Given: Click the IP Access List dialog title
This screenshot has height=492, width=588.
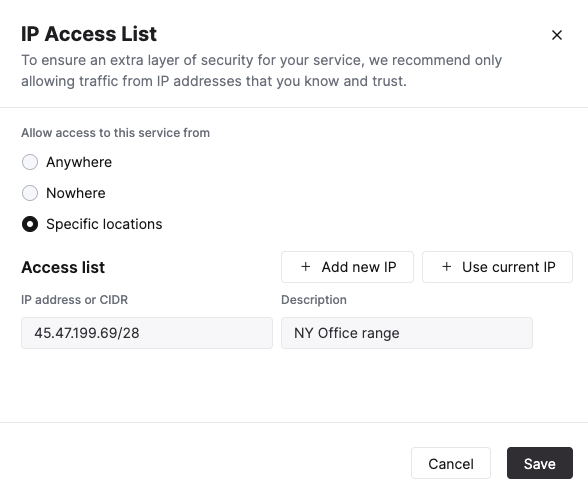Looking at the screenshot, I should [89, 34].
